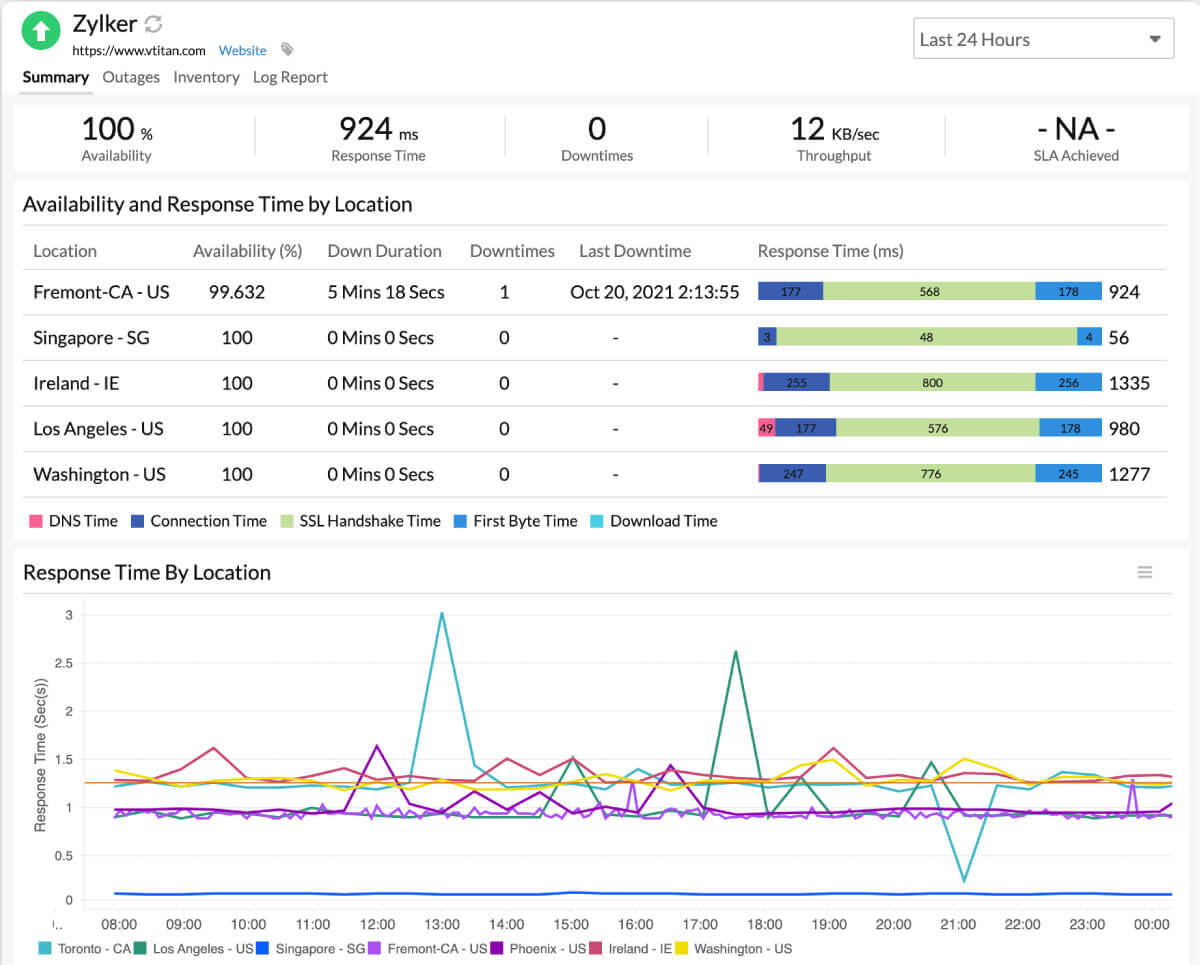
Task: Click the SSL Handshake Time legend swatch
Action: click(x=289, y=521)
